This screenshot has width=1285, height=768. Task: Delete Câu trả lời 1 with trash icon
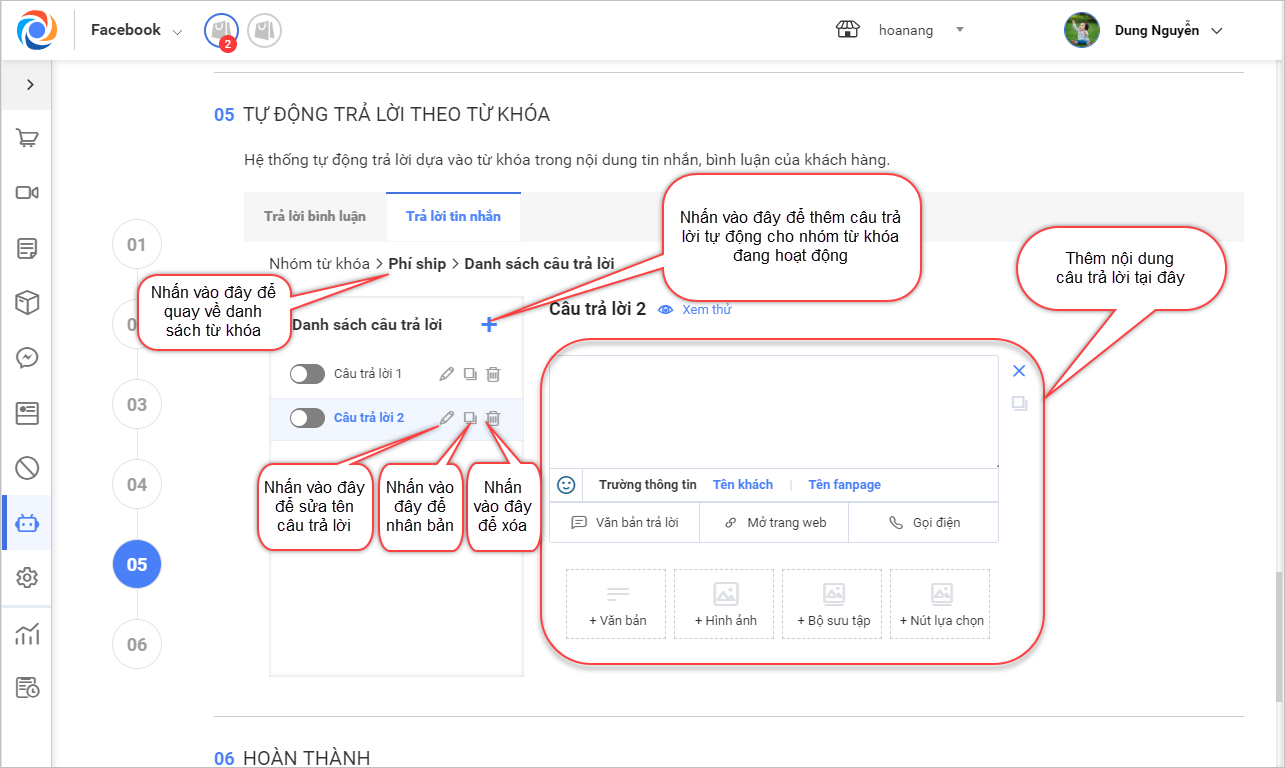coord(493,374)
